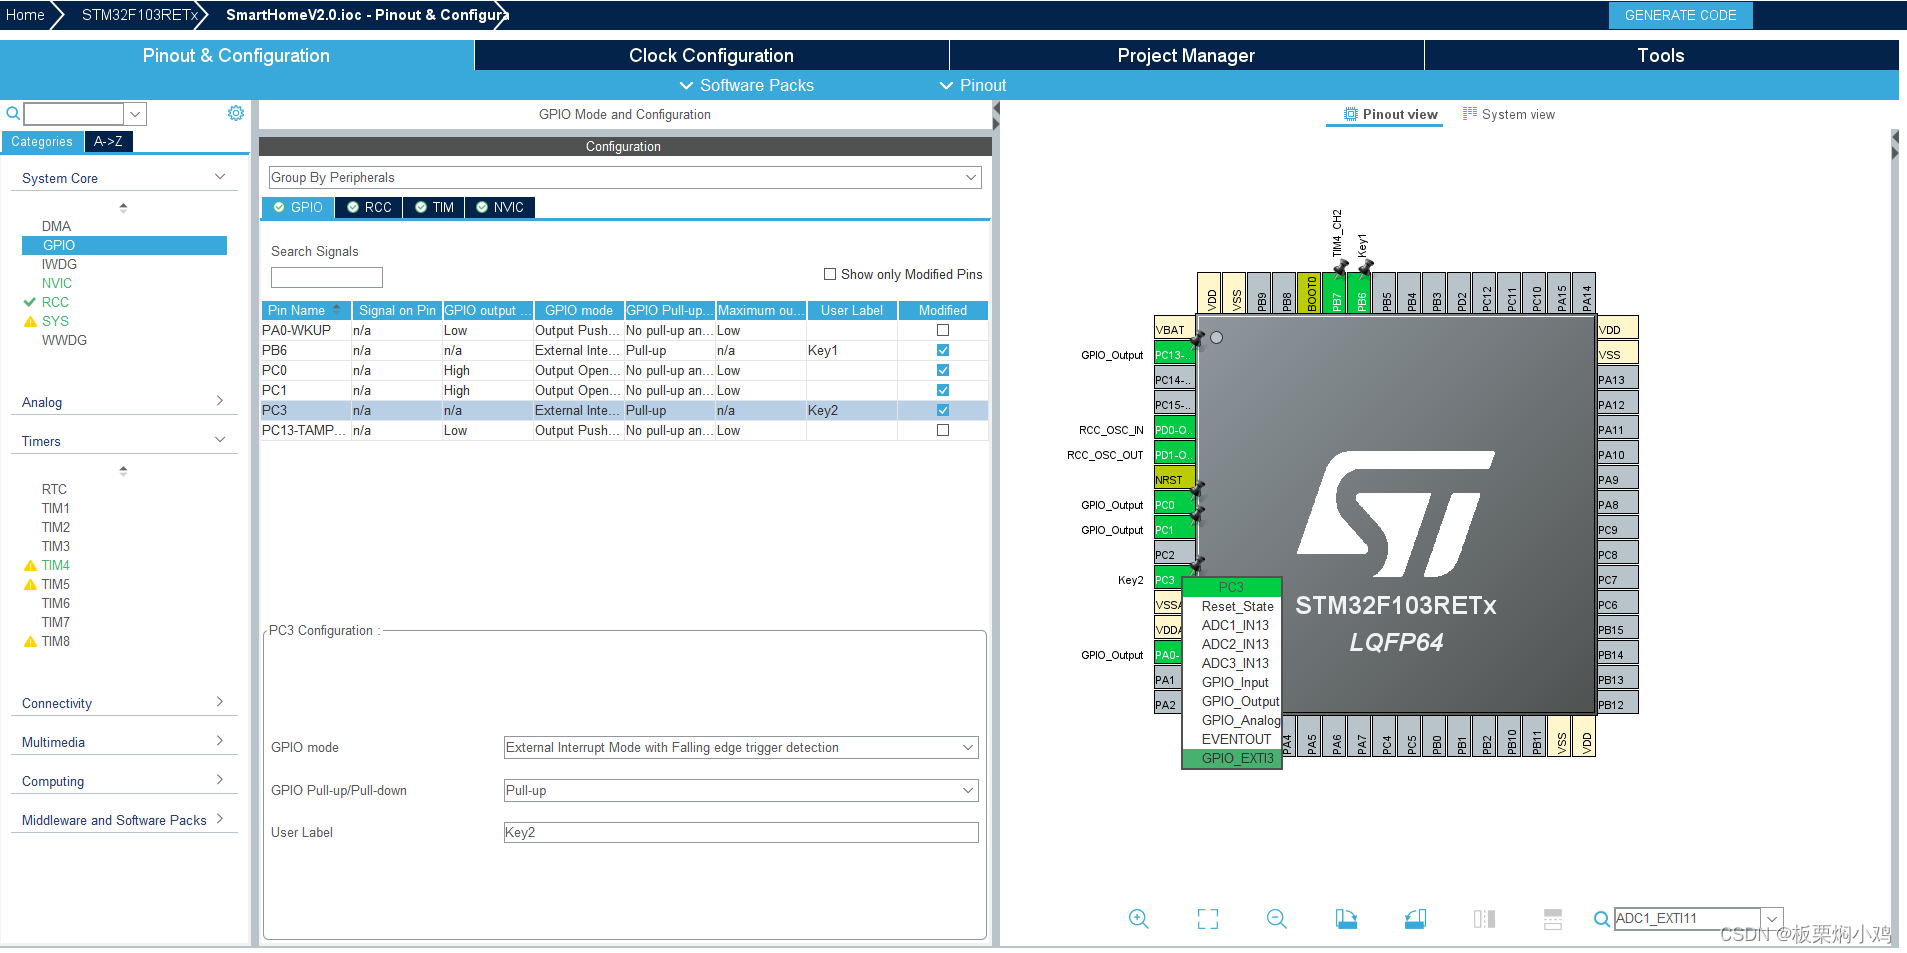Select the NVIC peripheral tab
Screen dimensions: 1907x953
coord(500,207)
